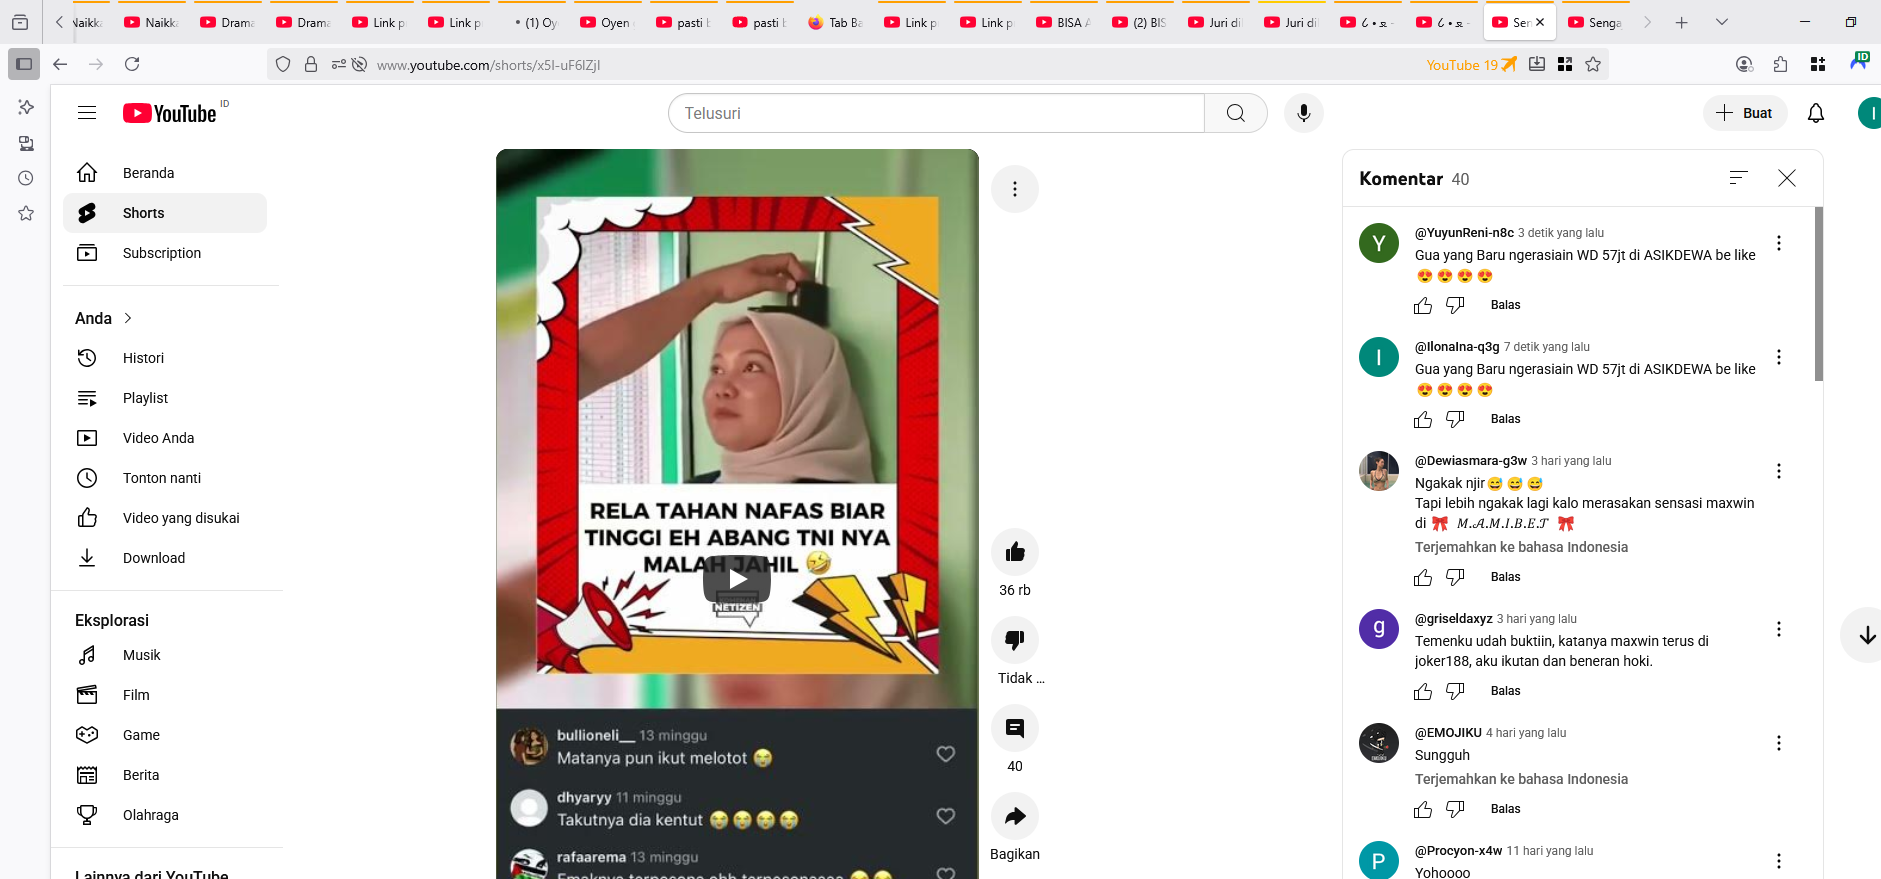Open the comment sort options

click(1739, 178)
